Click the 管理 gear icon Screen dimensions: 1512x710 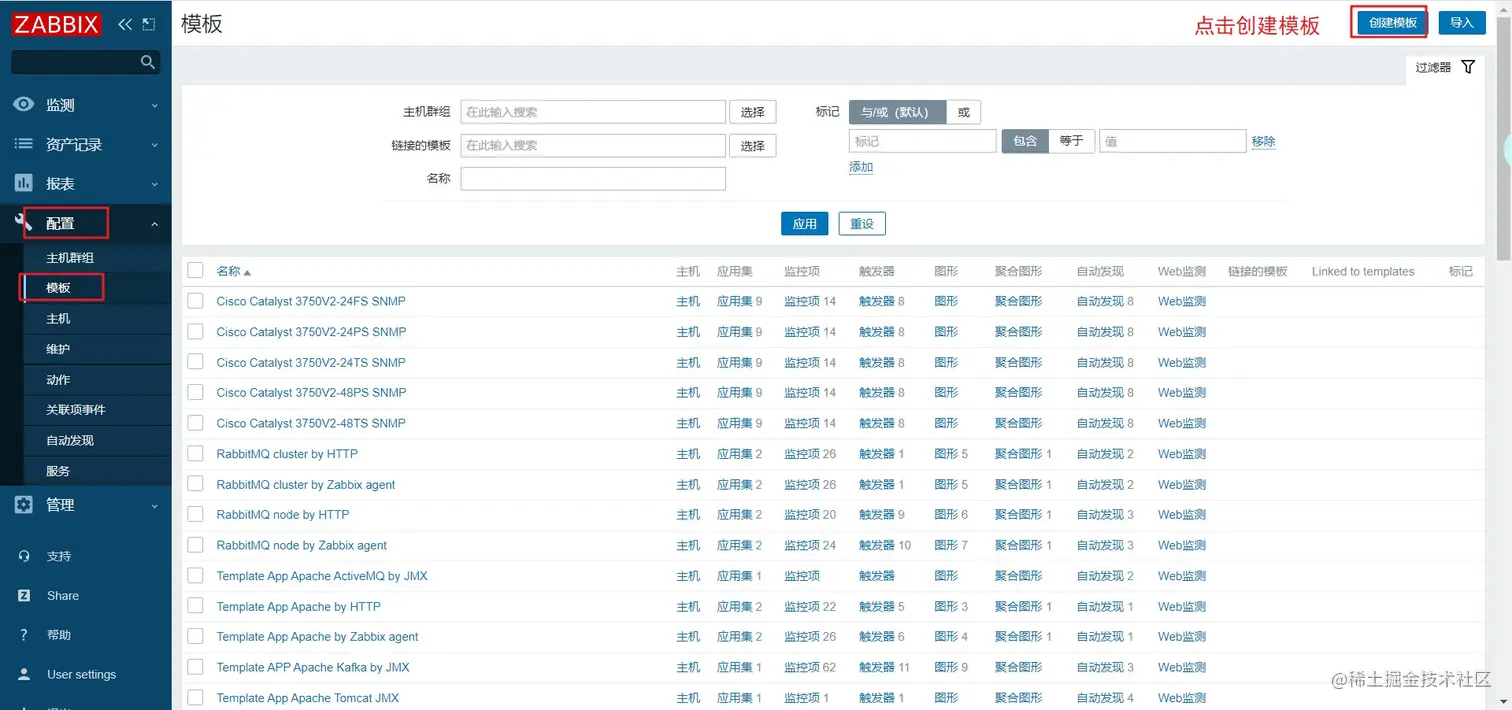(24, 505)
